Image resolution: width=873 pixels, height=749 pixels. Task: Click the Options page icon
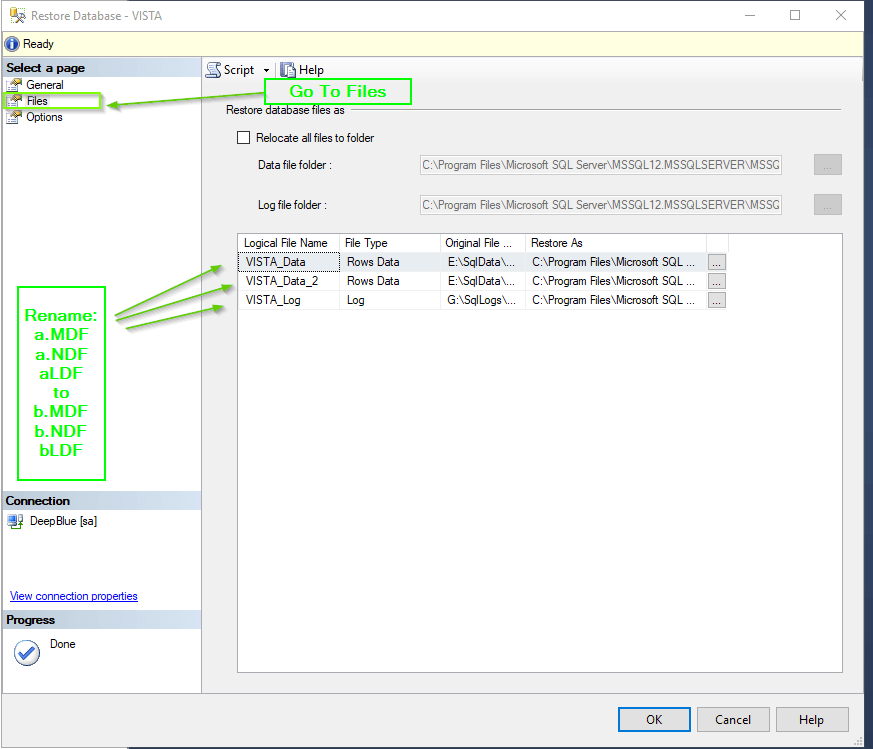(x=14, y=117)
